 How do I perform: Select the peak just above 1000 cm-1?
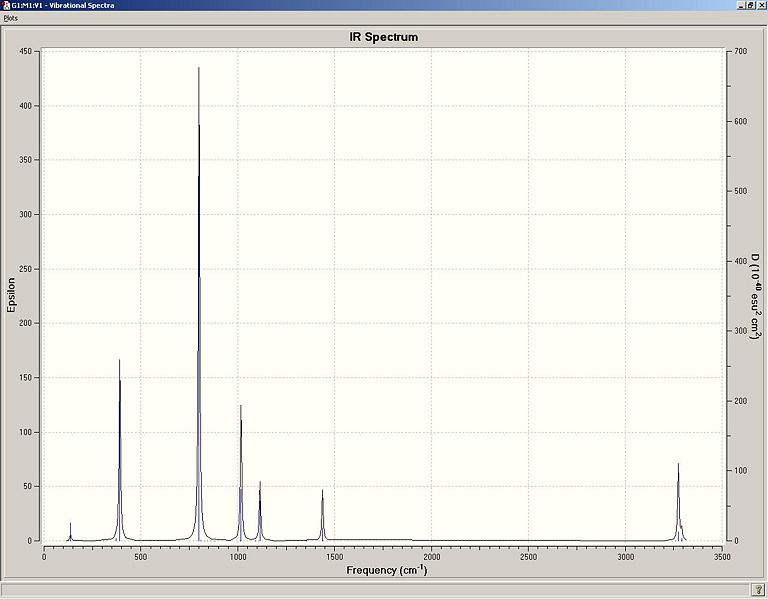tap(240, 473)
